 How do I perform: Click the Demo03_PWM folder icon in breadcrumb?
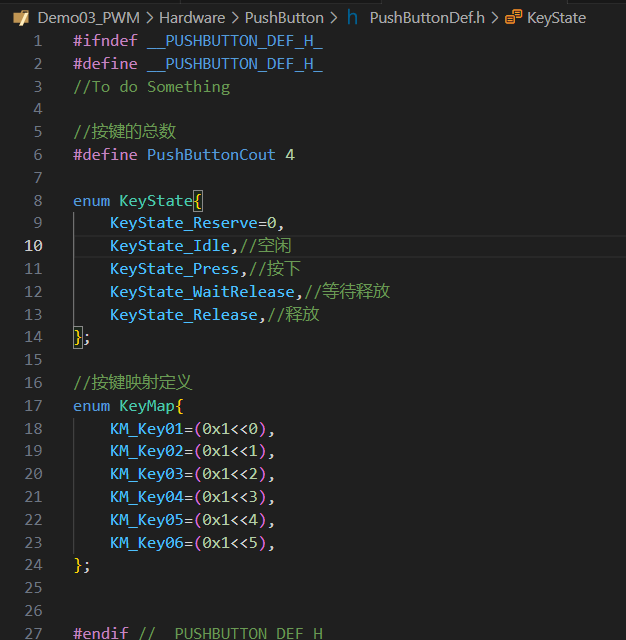(21, 18)
